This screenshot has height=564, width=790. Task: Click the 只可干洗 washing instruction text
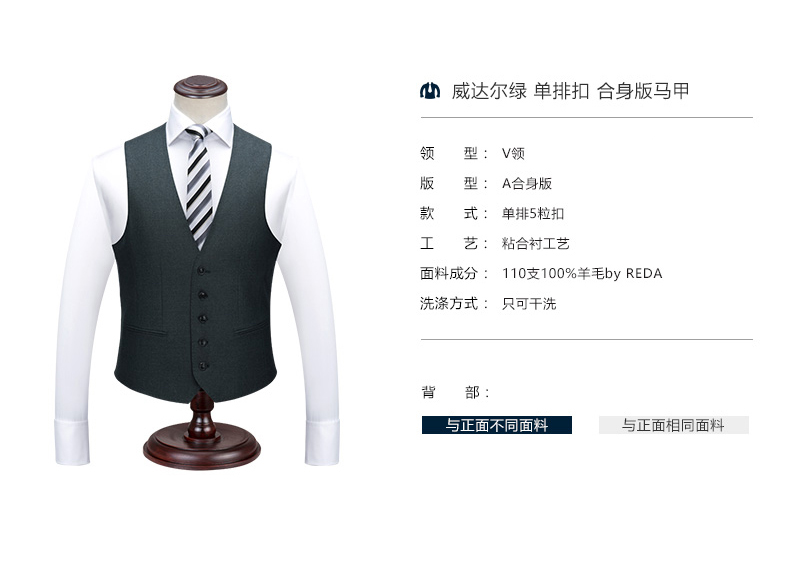pos(529,303)
